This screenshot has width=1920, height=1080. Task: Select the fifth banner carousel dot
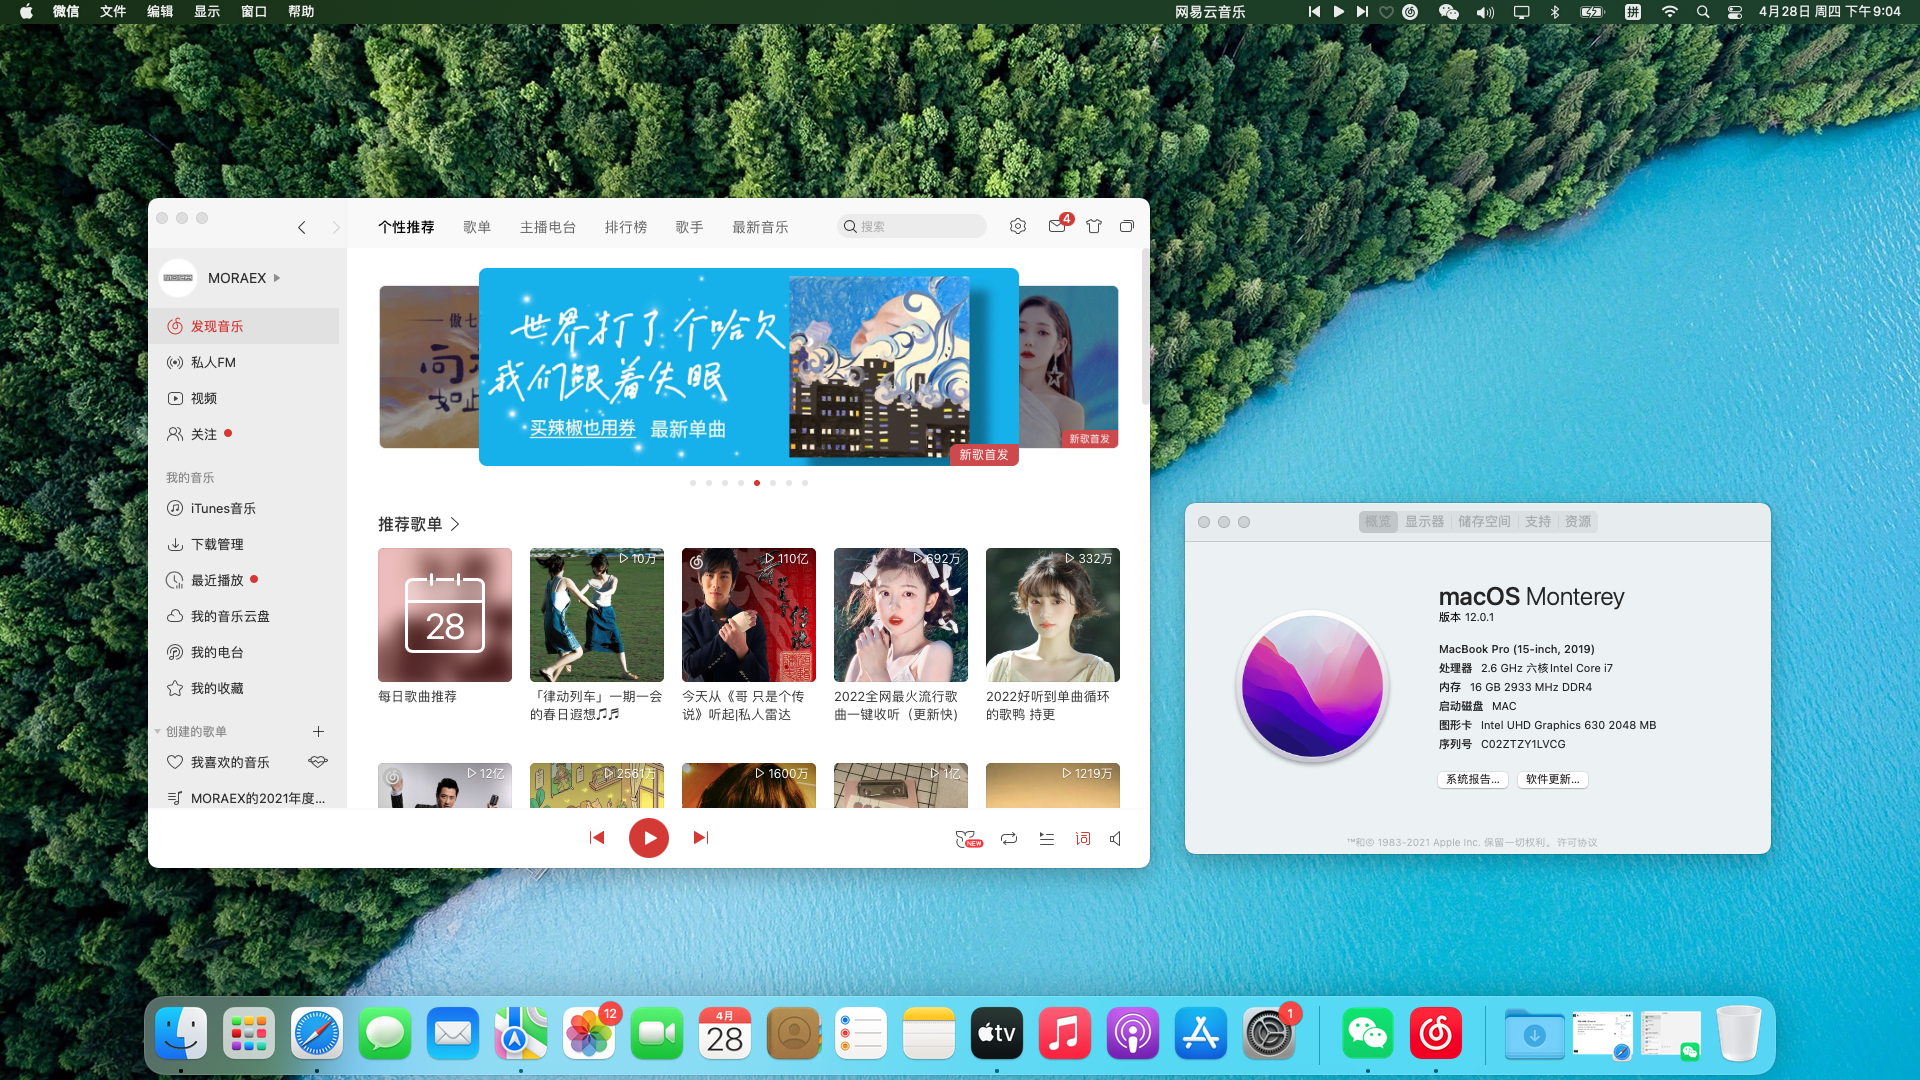coord(757,483)
